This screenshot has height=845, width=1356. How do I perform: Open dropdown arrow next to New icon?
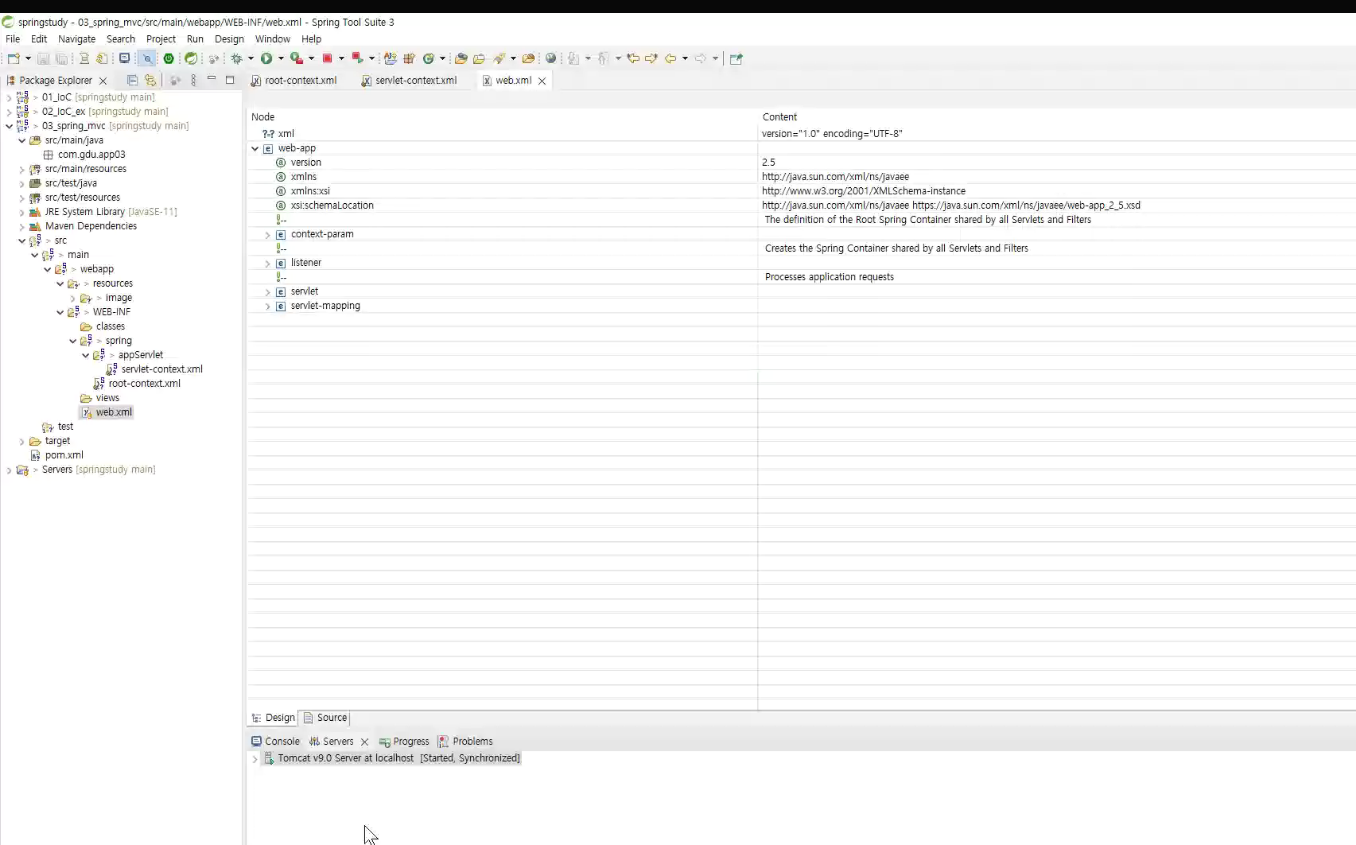[27, 59]
